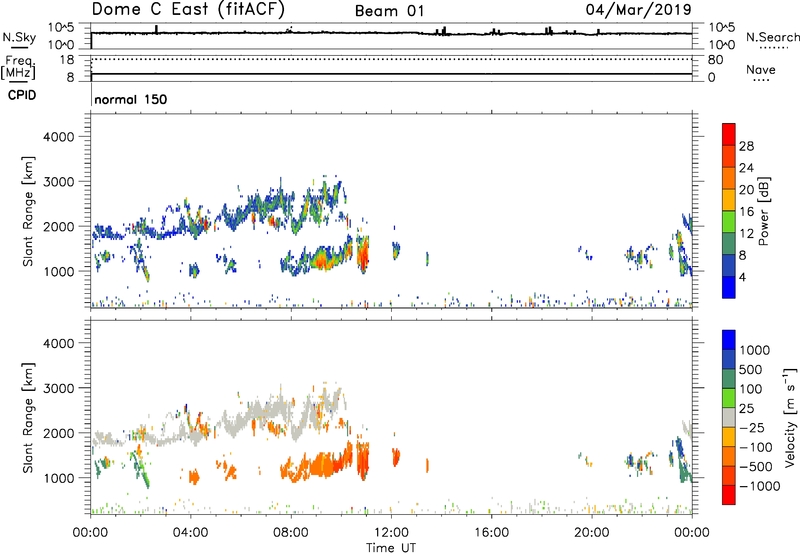The height and width of the screenshot is (554, 800).
Task: Click the '-25' label on the velocity colorbar
Action: (750, 428)
